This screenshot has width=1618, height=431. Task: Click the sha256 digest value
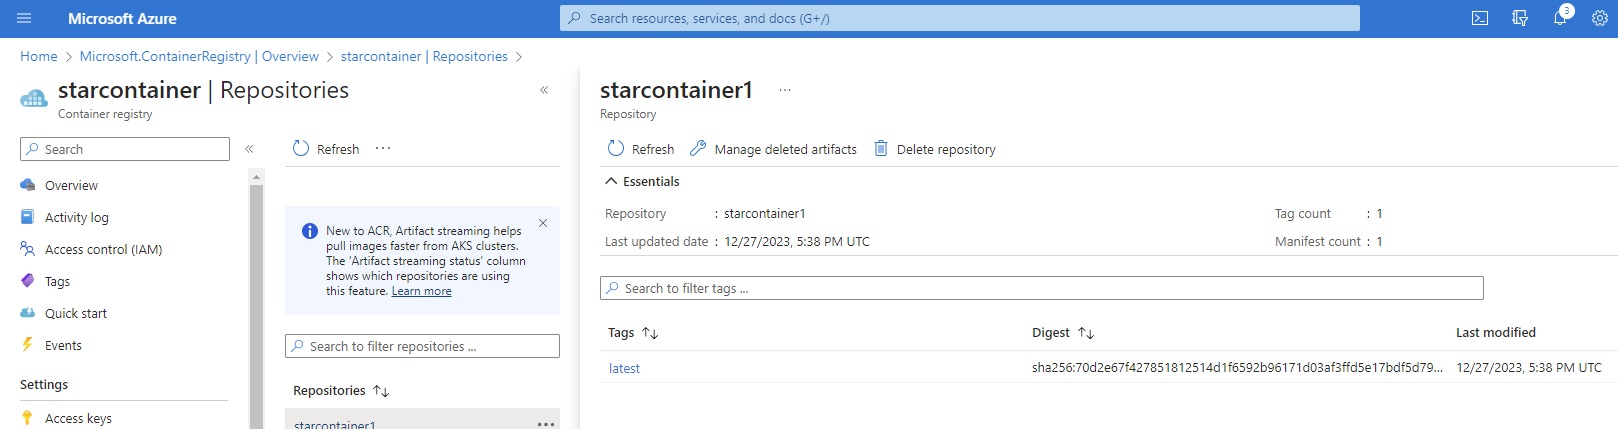1237,367
